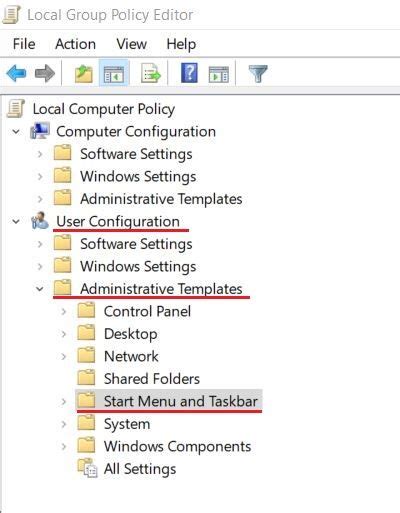Expand the Start Menu and Taskbar chevron
The image size is (400, 513).
coord(63,402)
